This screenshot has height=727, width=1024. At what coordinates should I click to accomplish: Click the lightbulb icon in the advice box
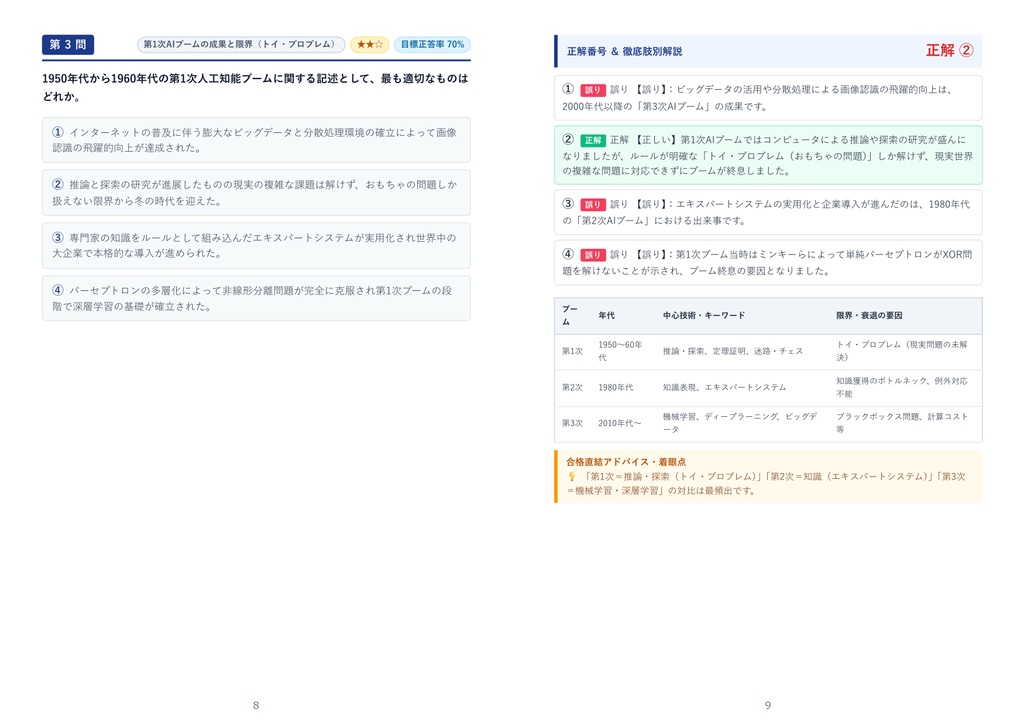click(x=571, y=477)
